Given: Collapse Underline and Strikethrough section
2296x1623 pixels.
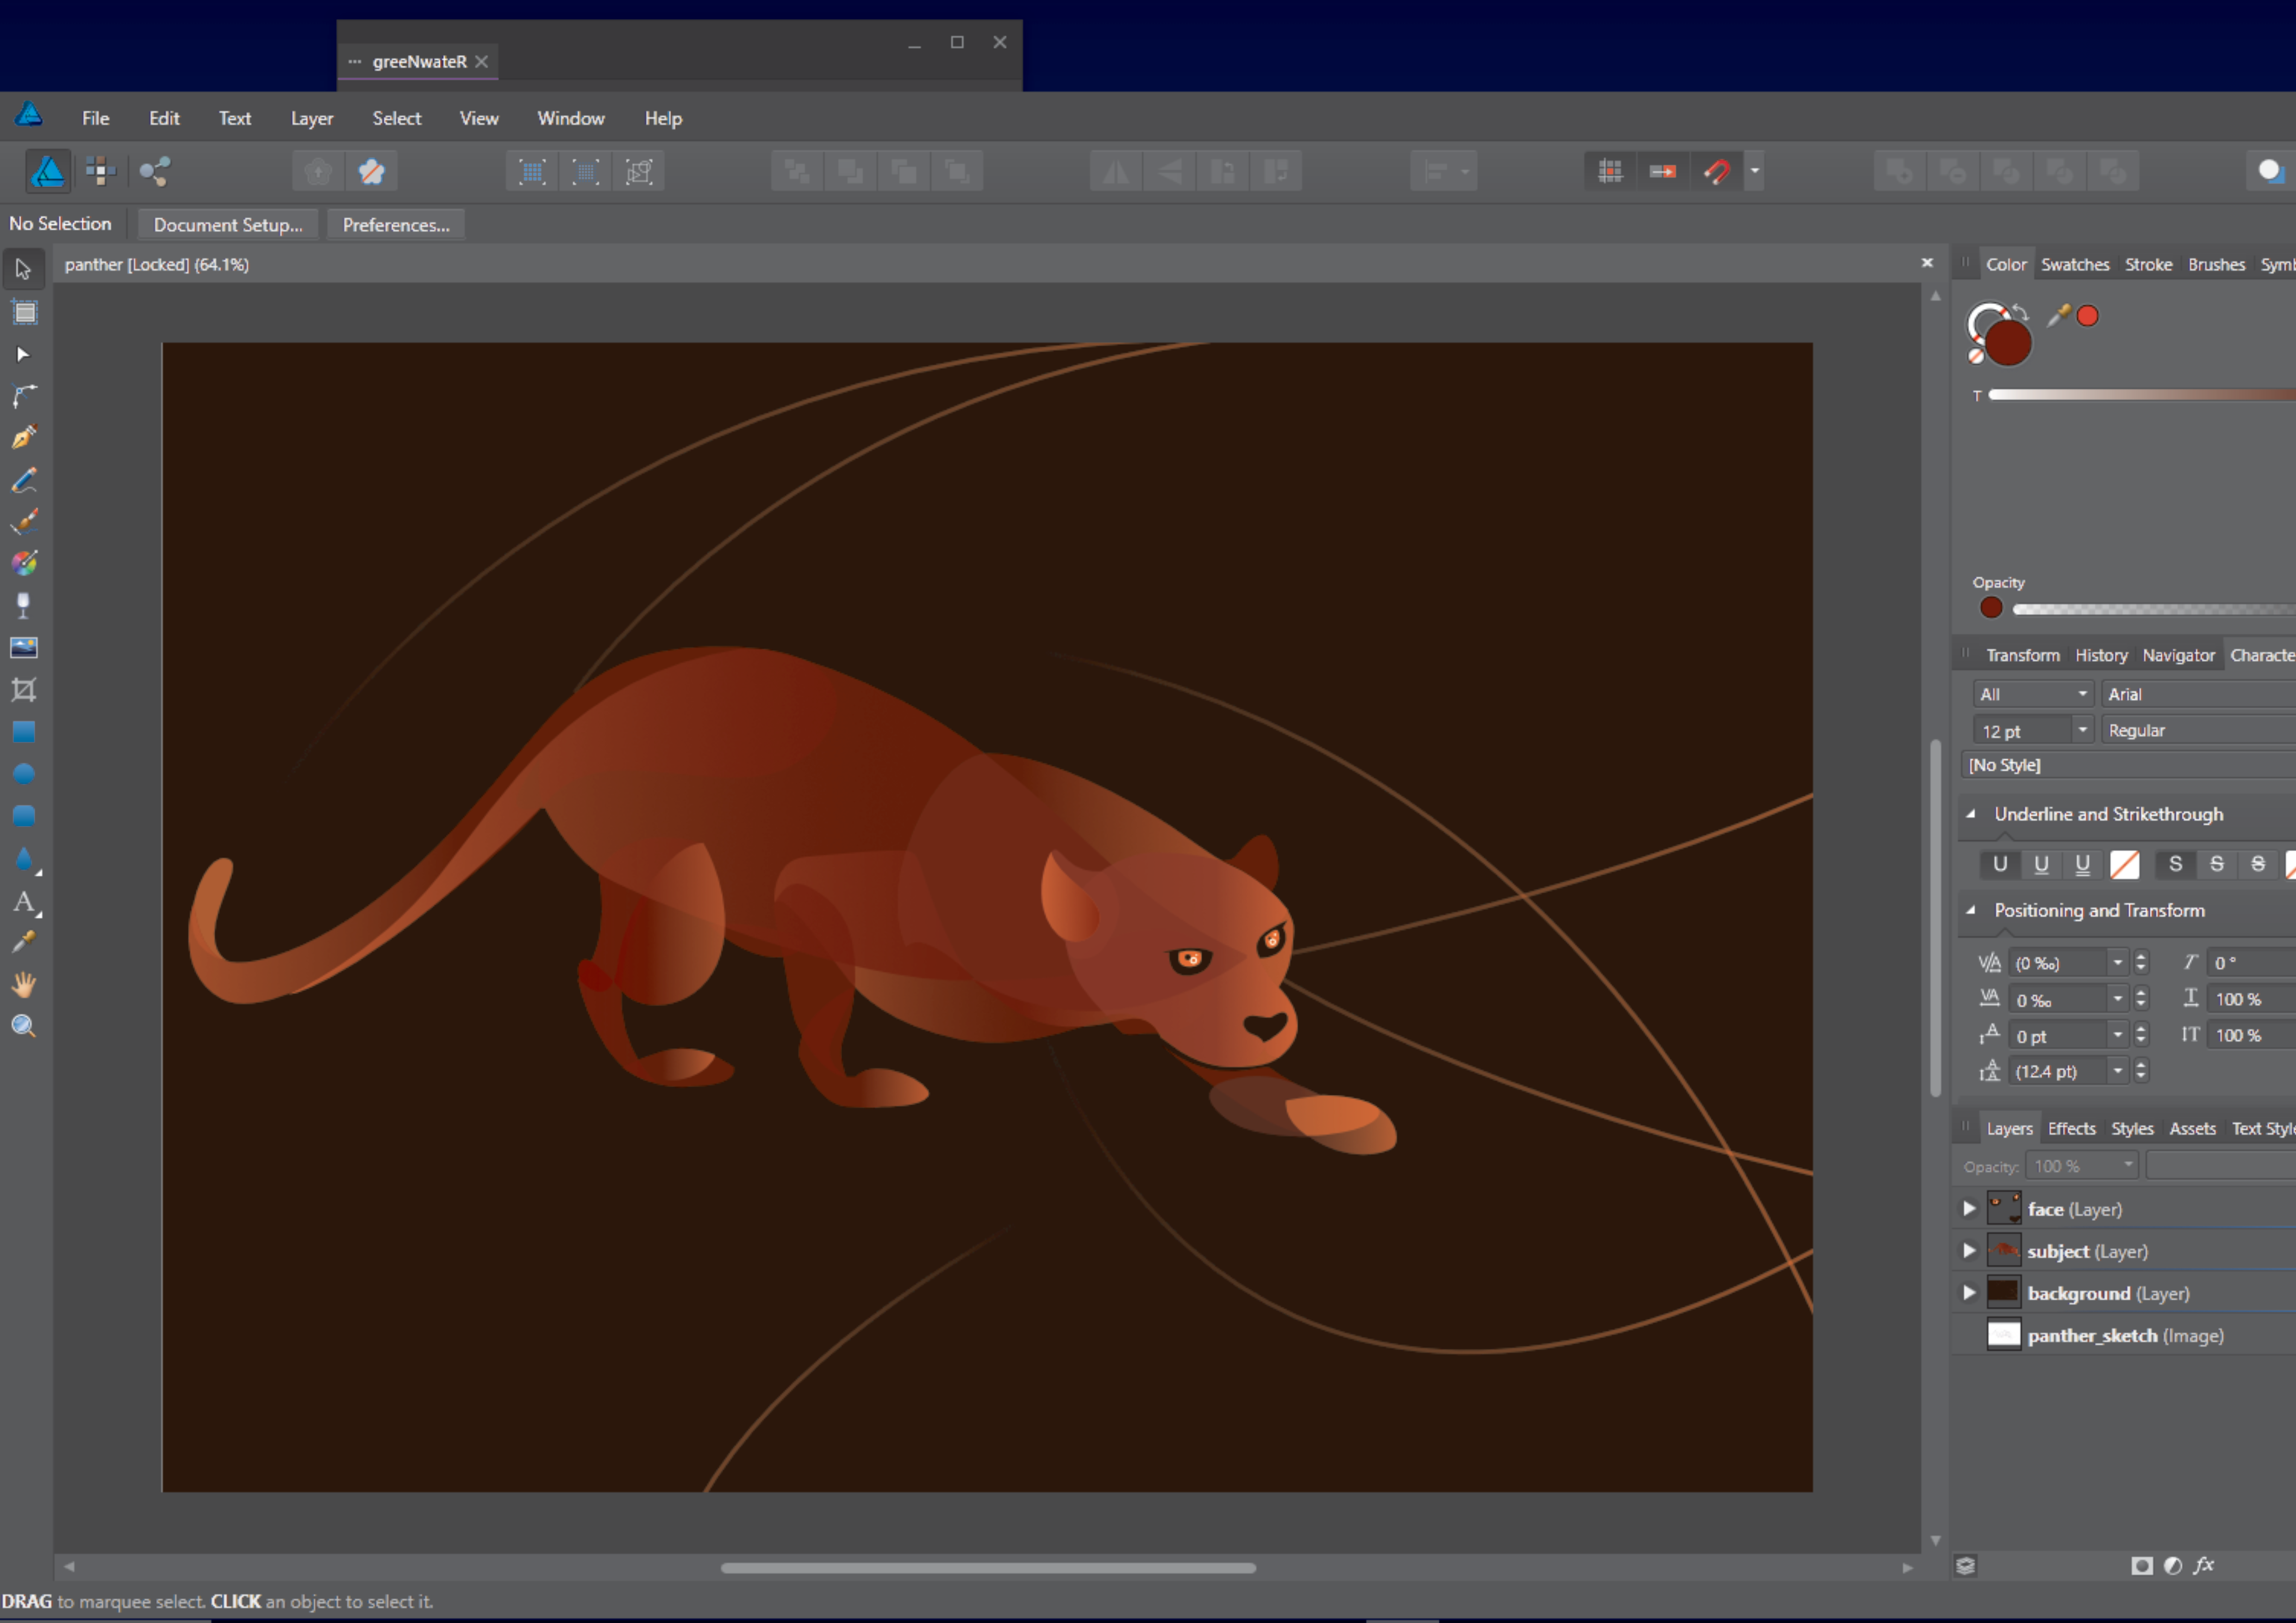Looking at the screenshot, I should (x=1971, y=814).
